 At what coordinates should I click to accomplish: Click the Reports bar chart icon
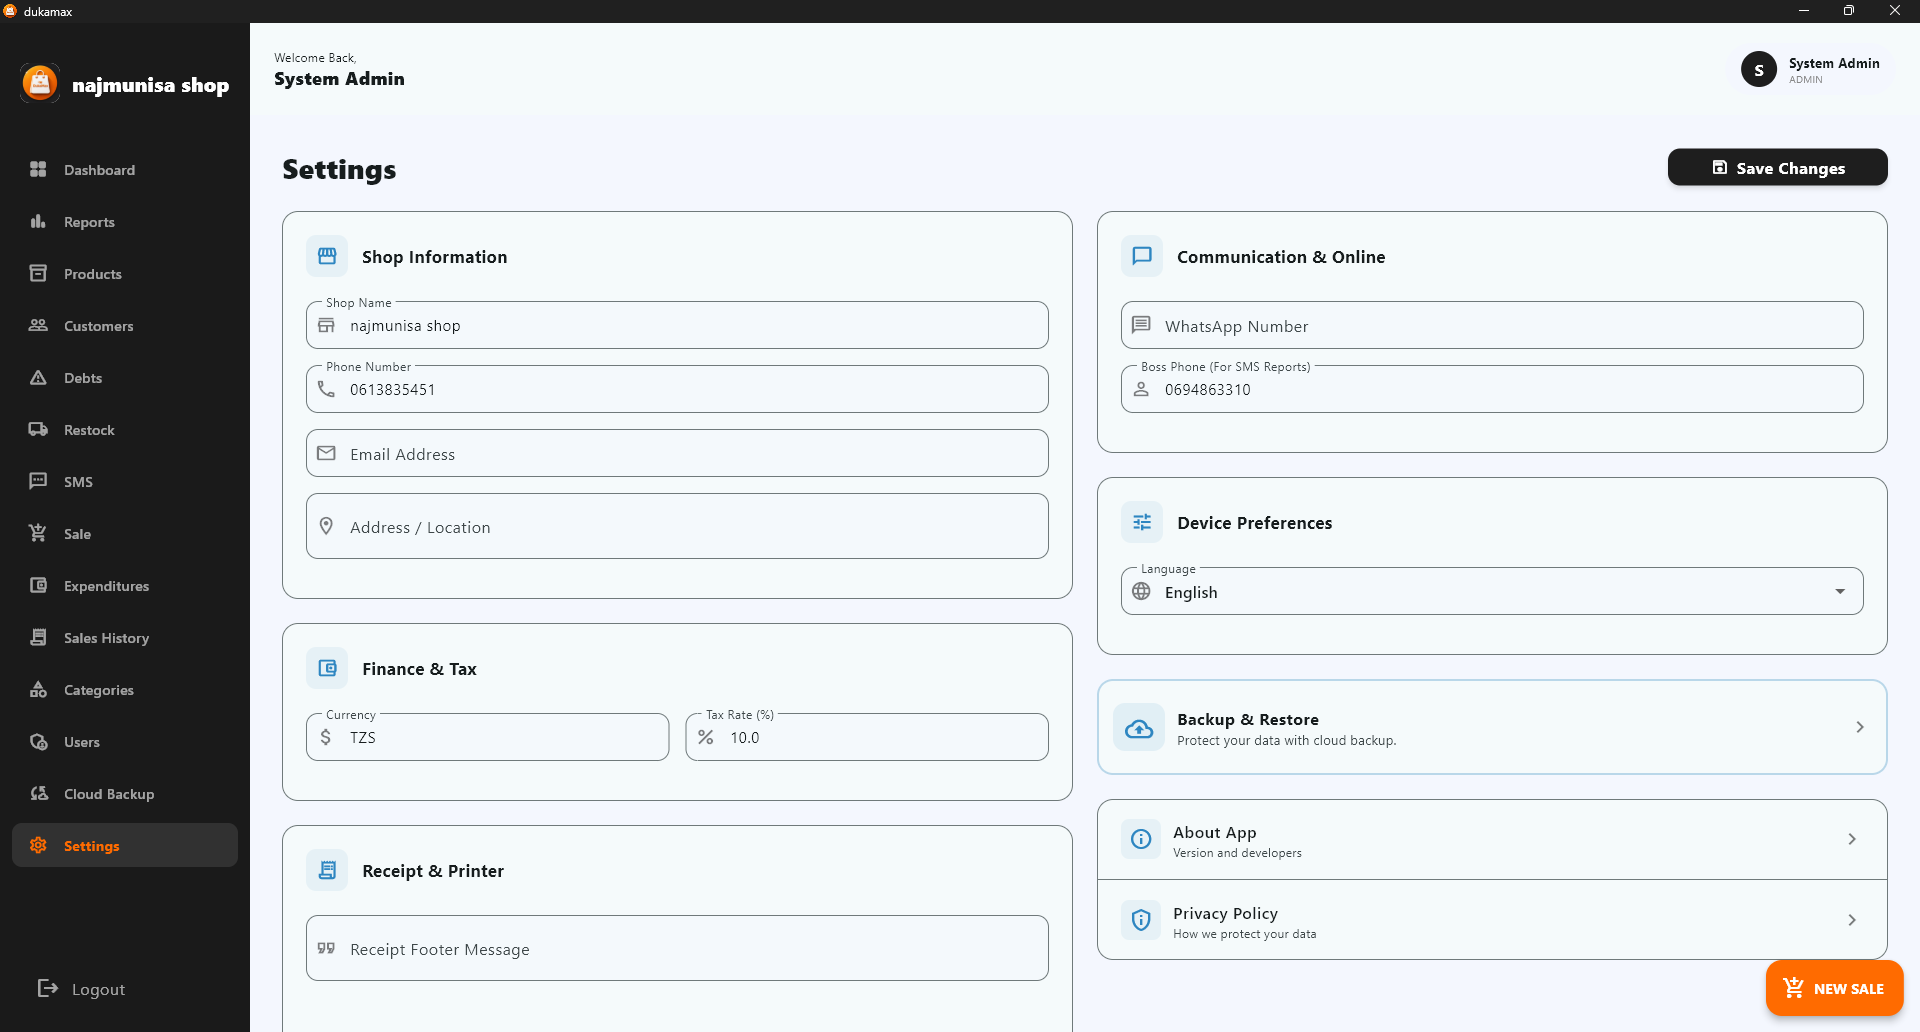(x=38, y=221)
